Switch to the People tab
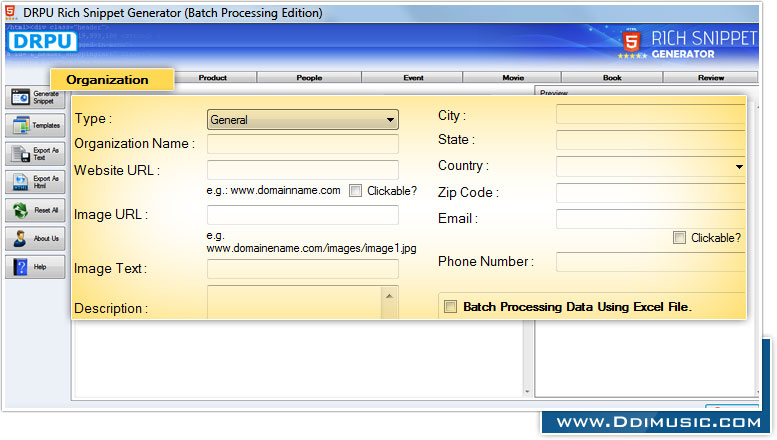This screenshot has width=777, height=440. pos(309,78)
